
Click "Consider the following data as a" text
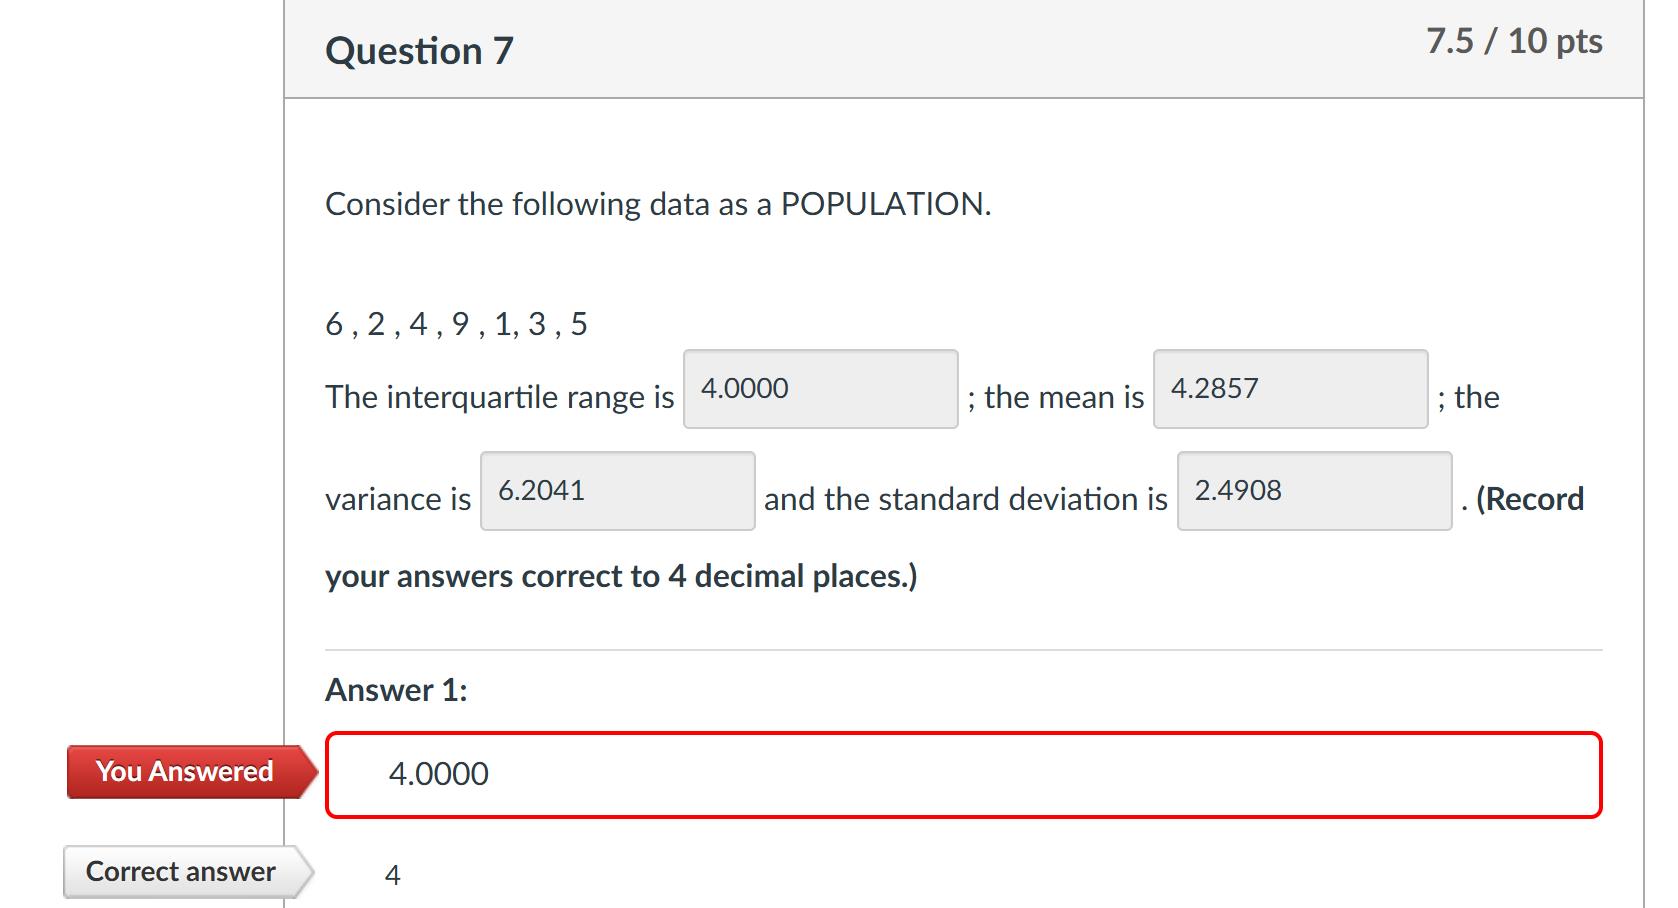(550, 204)
